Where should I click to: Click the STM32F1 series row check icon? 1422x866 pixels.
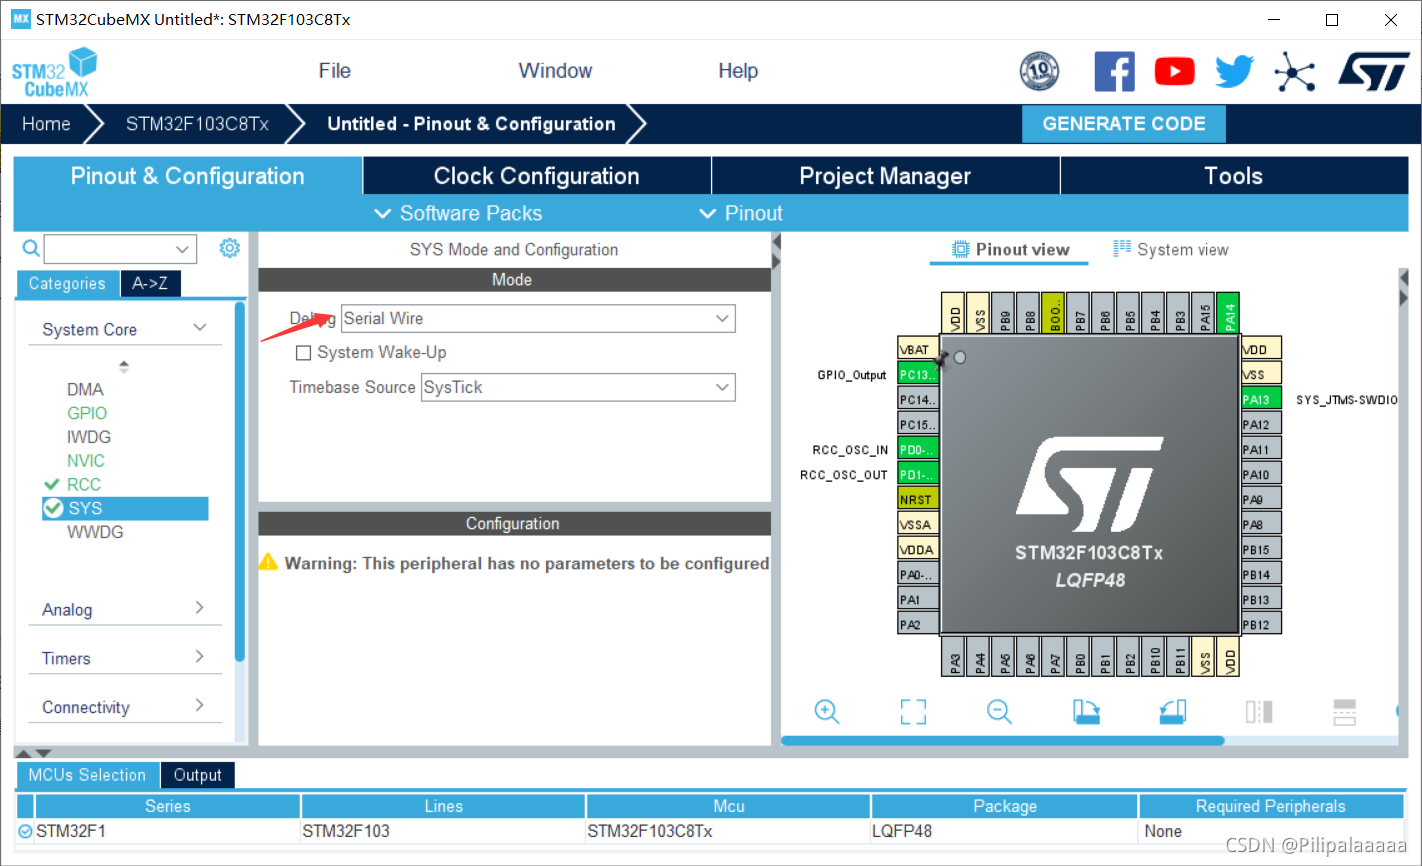click(x=25, y=831)
